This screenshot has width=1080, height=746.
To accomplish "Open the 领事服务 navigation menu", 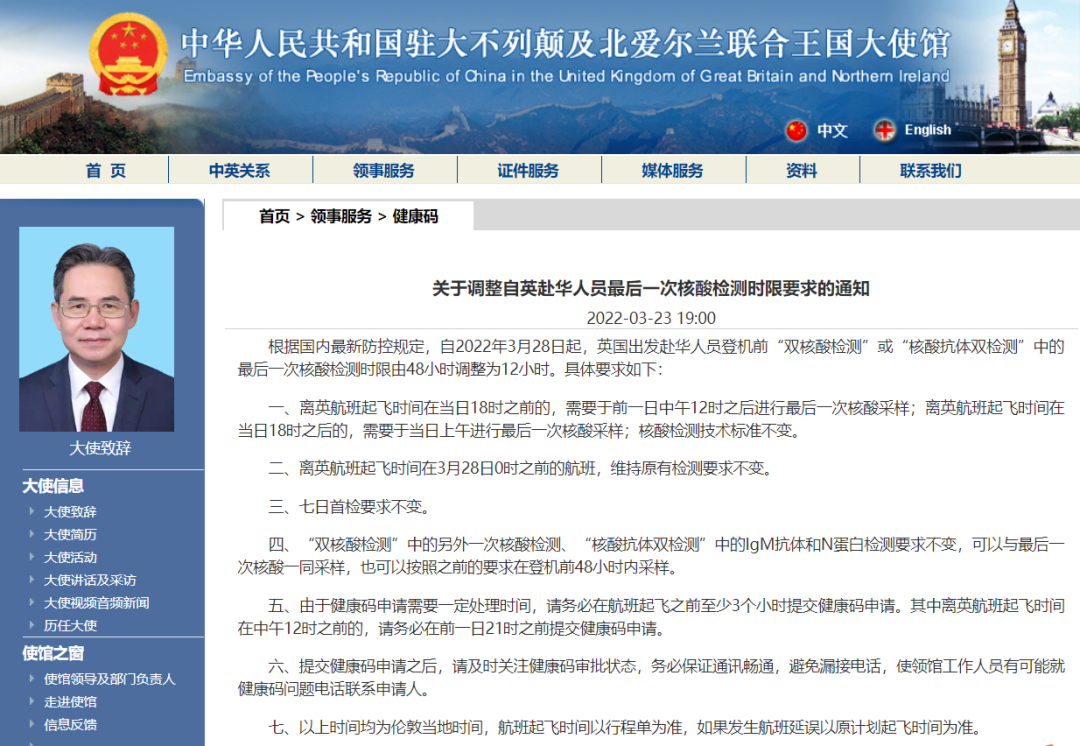I will (386, 169).
